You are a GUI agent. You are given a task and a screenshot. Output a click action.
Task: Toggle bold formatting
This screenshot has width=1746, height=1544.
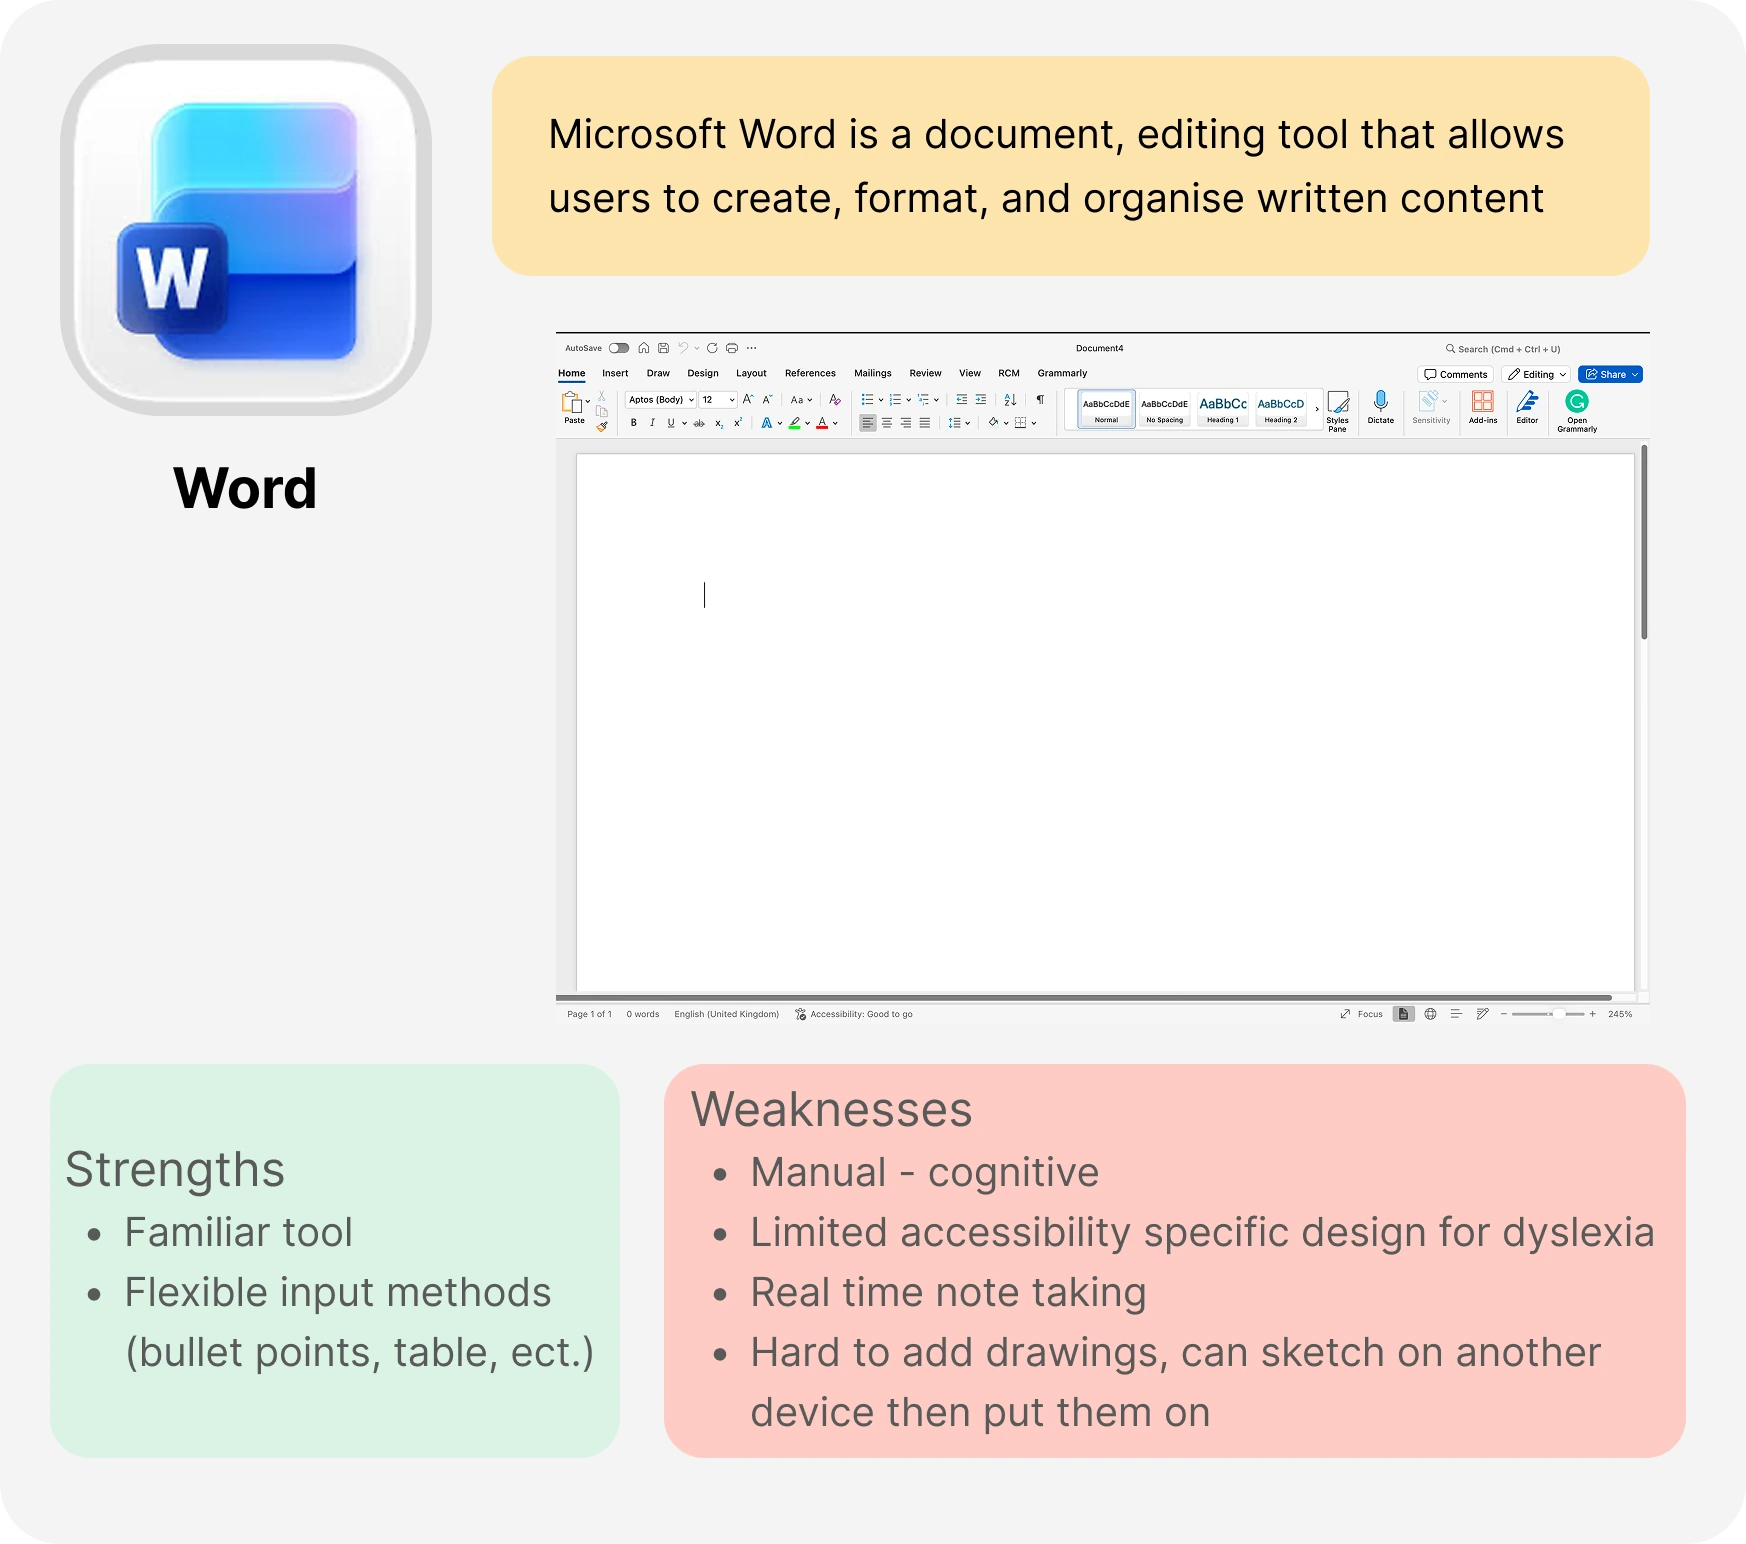click(x=633, y=423)
